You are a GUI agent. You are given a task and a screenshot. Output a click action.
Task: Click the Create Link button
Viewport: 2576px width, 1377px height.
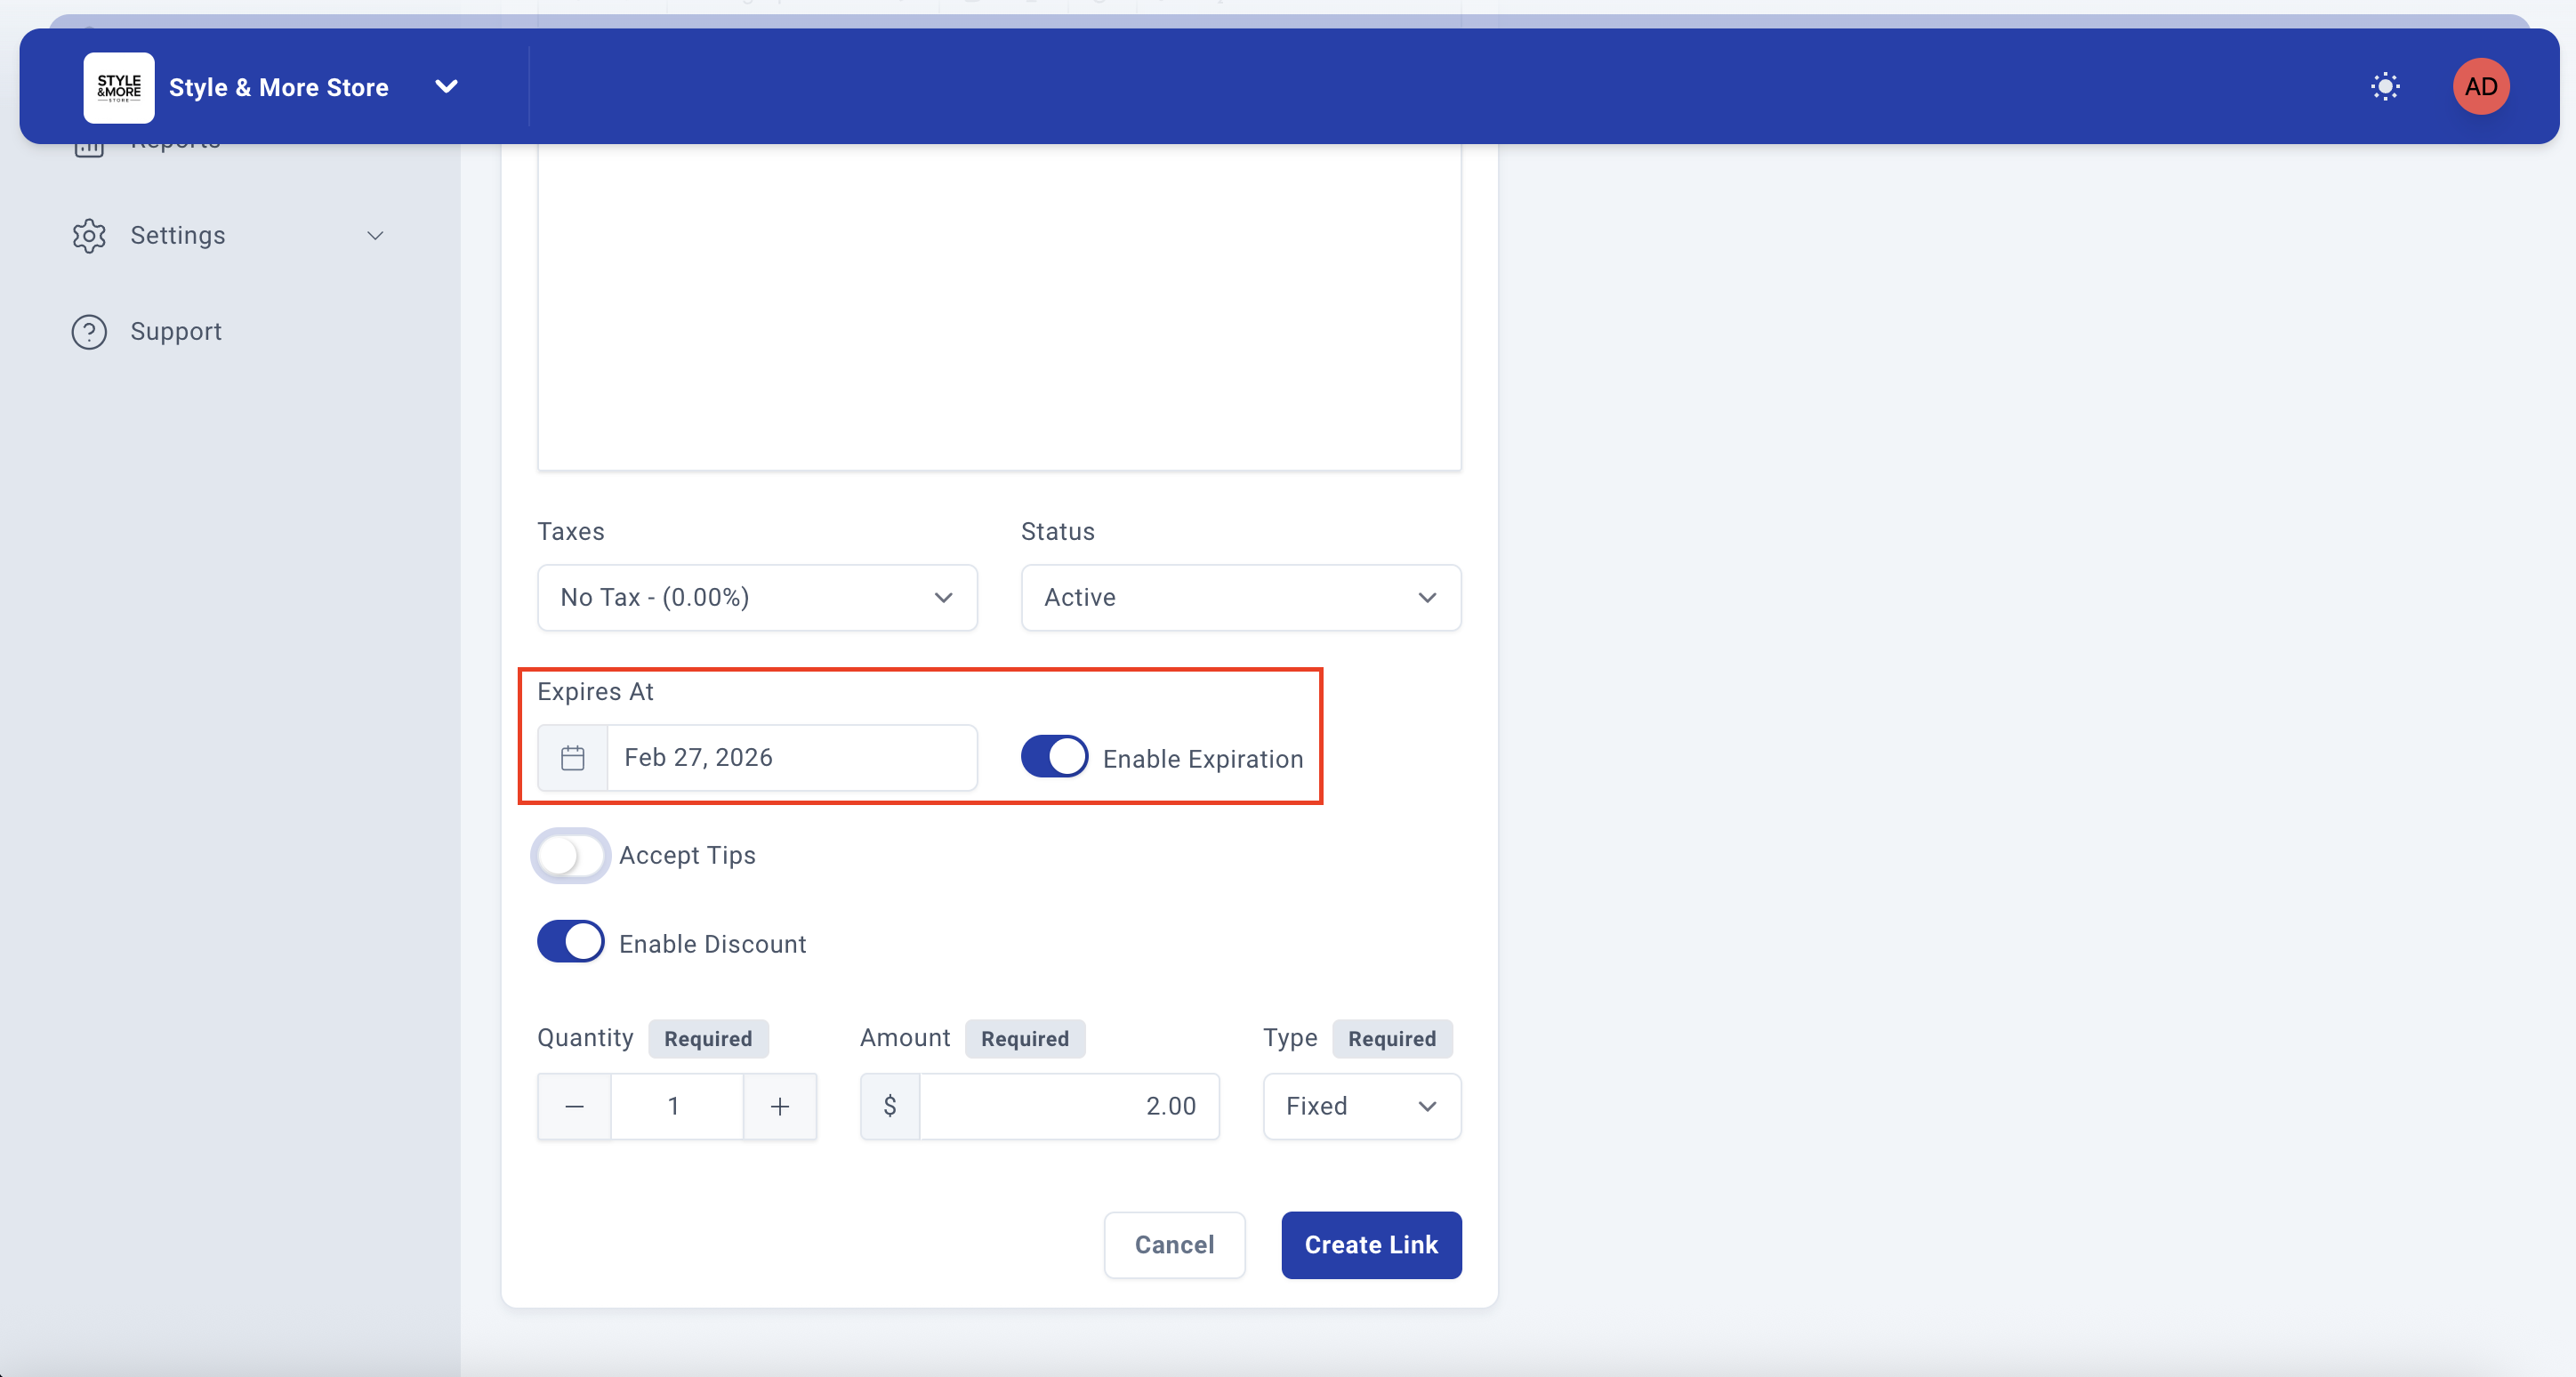point(1371,1245)
